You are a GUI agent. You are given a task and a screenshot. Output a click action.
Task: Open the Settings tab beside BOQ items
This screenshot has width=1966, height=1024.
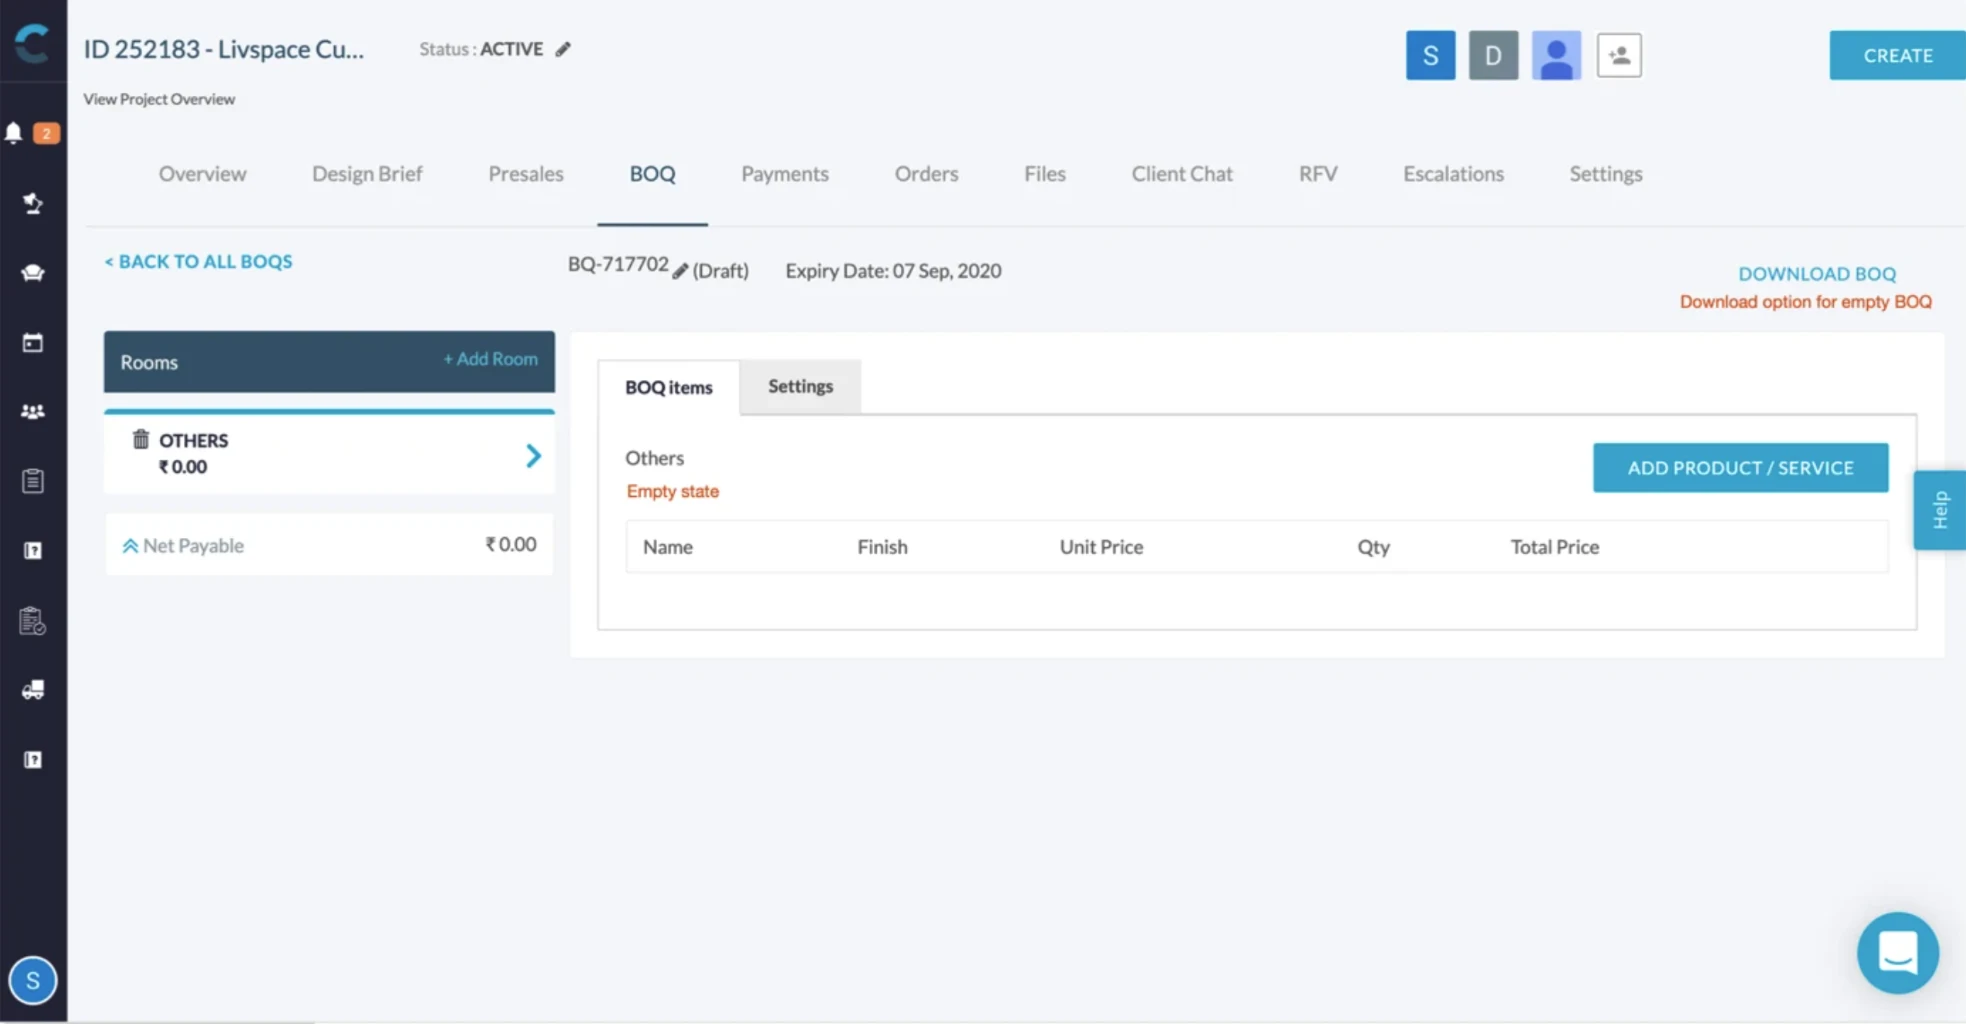coord(800,386)
